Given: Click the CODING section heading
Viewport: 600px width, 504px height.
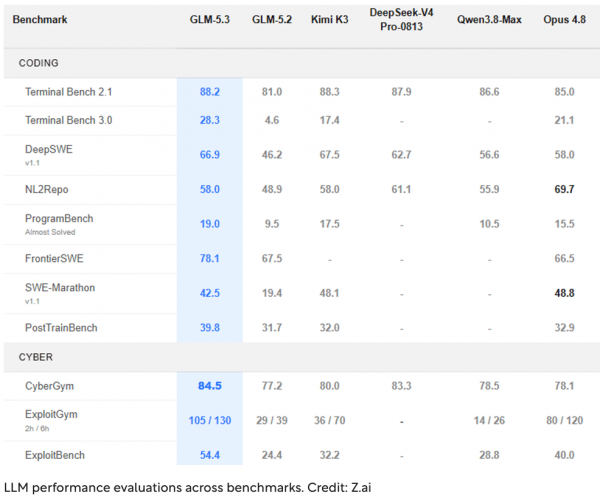Looking at the screenshot, I should coord(39,63).
